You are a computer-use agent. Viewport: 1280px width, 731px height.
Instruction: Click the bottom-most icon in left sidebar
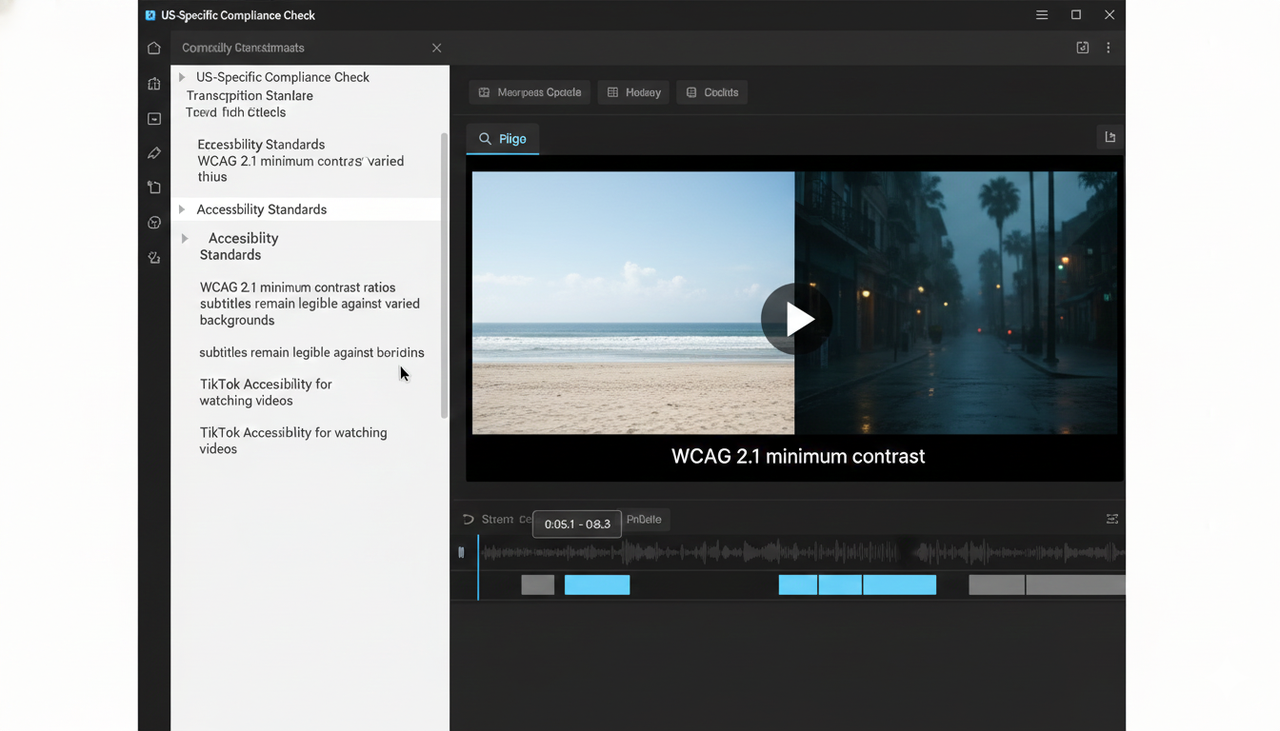point(154,257)
